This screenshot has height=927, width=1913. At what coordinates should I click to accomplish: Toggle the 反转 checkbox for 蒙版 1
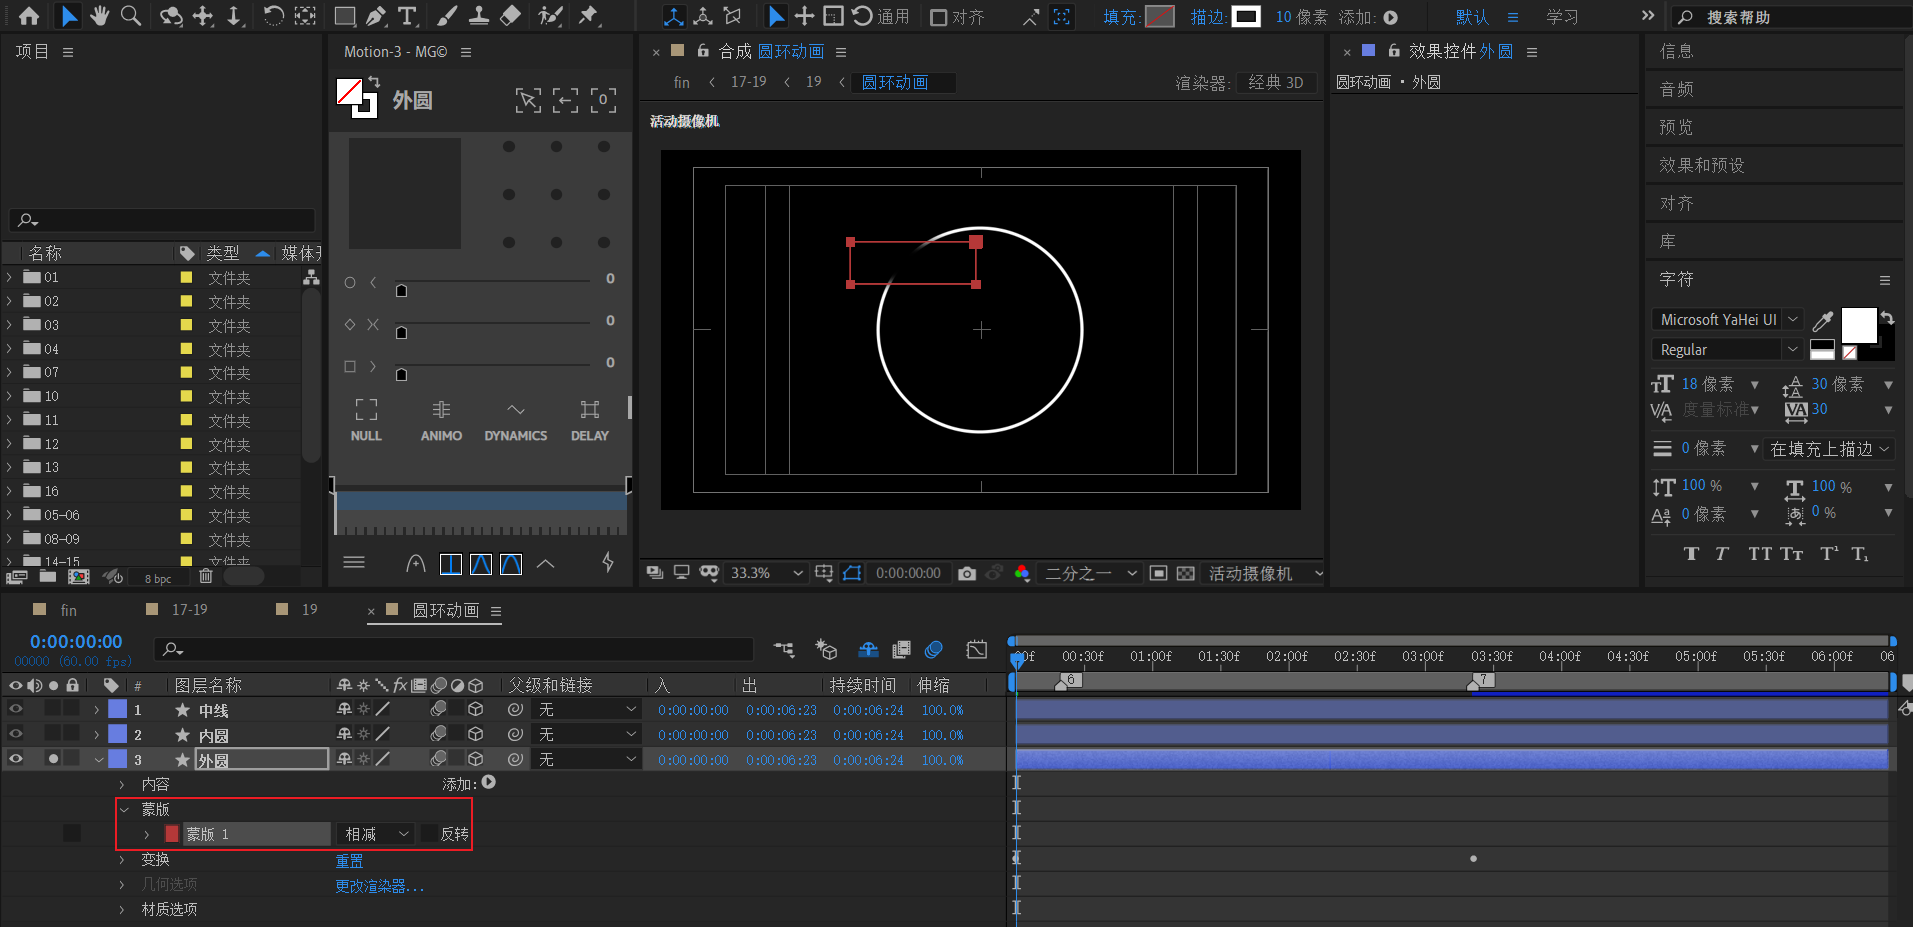point(430,834)
